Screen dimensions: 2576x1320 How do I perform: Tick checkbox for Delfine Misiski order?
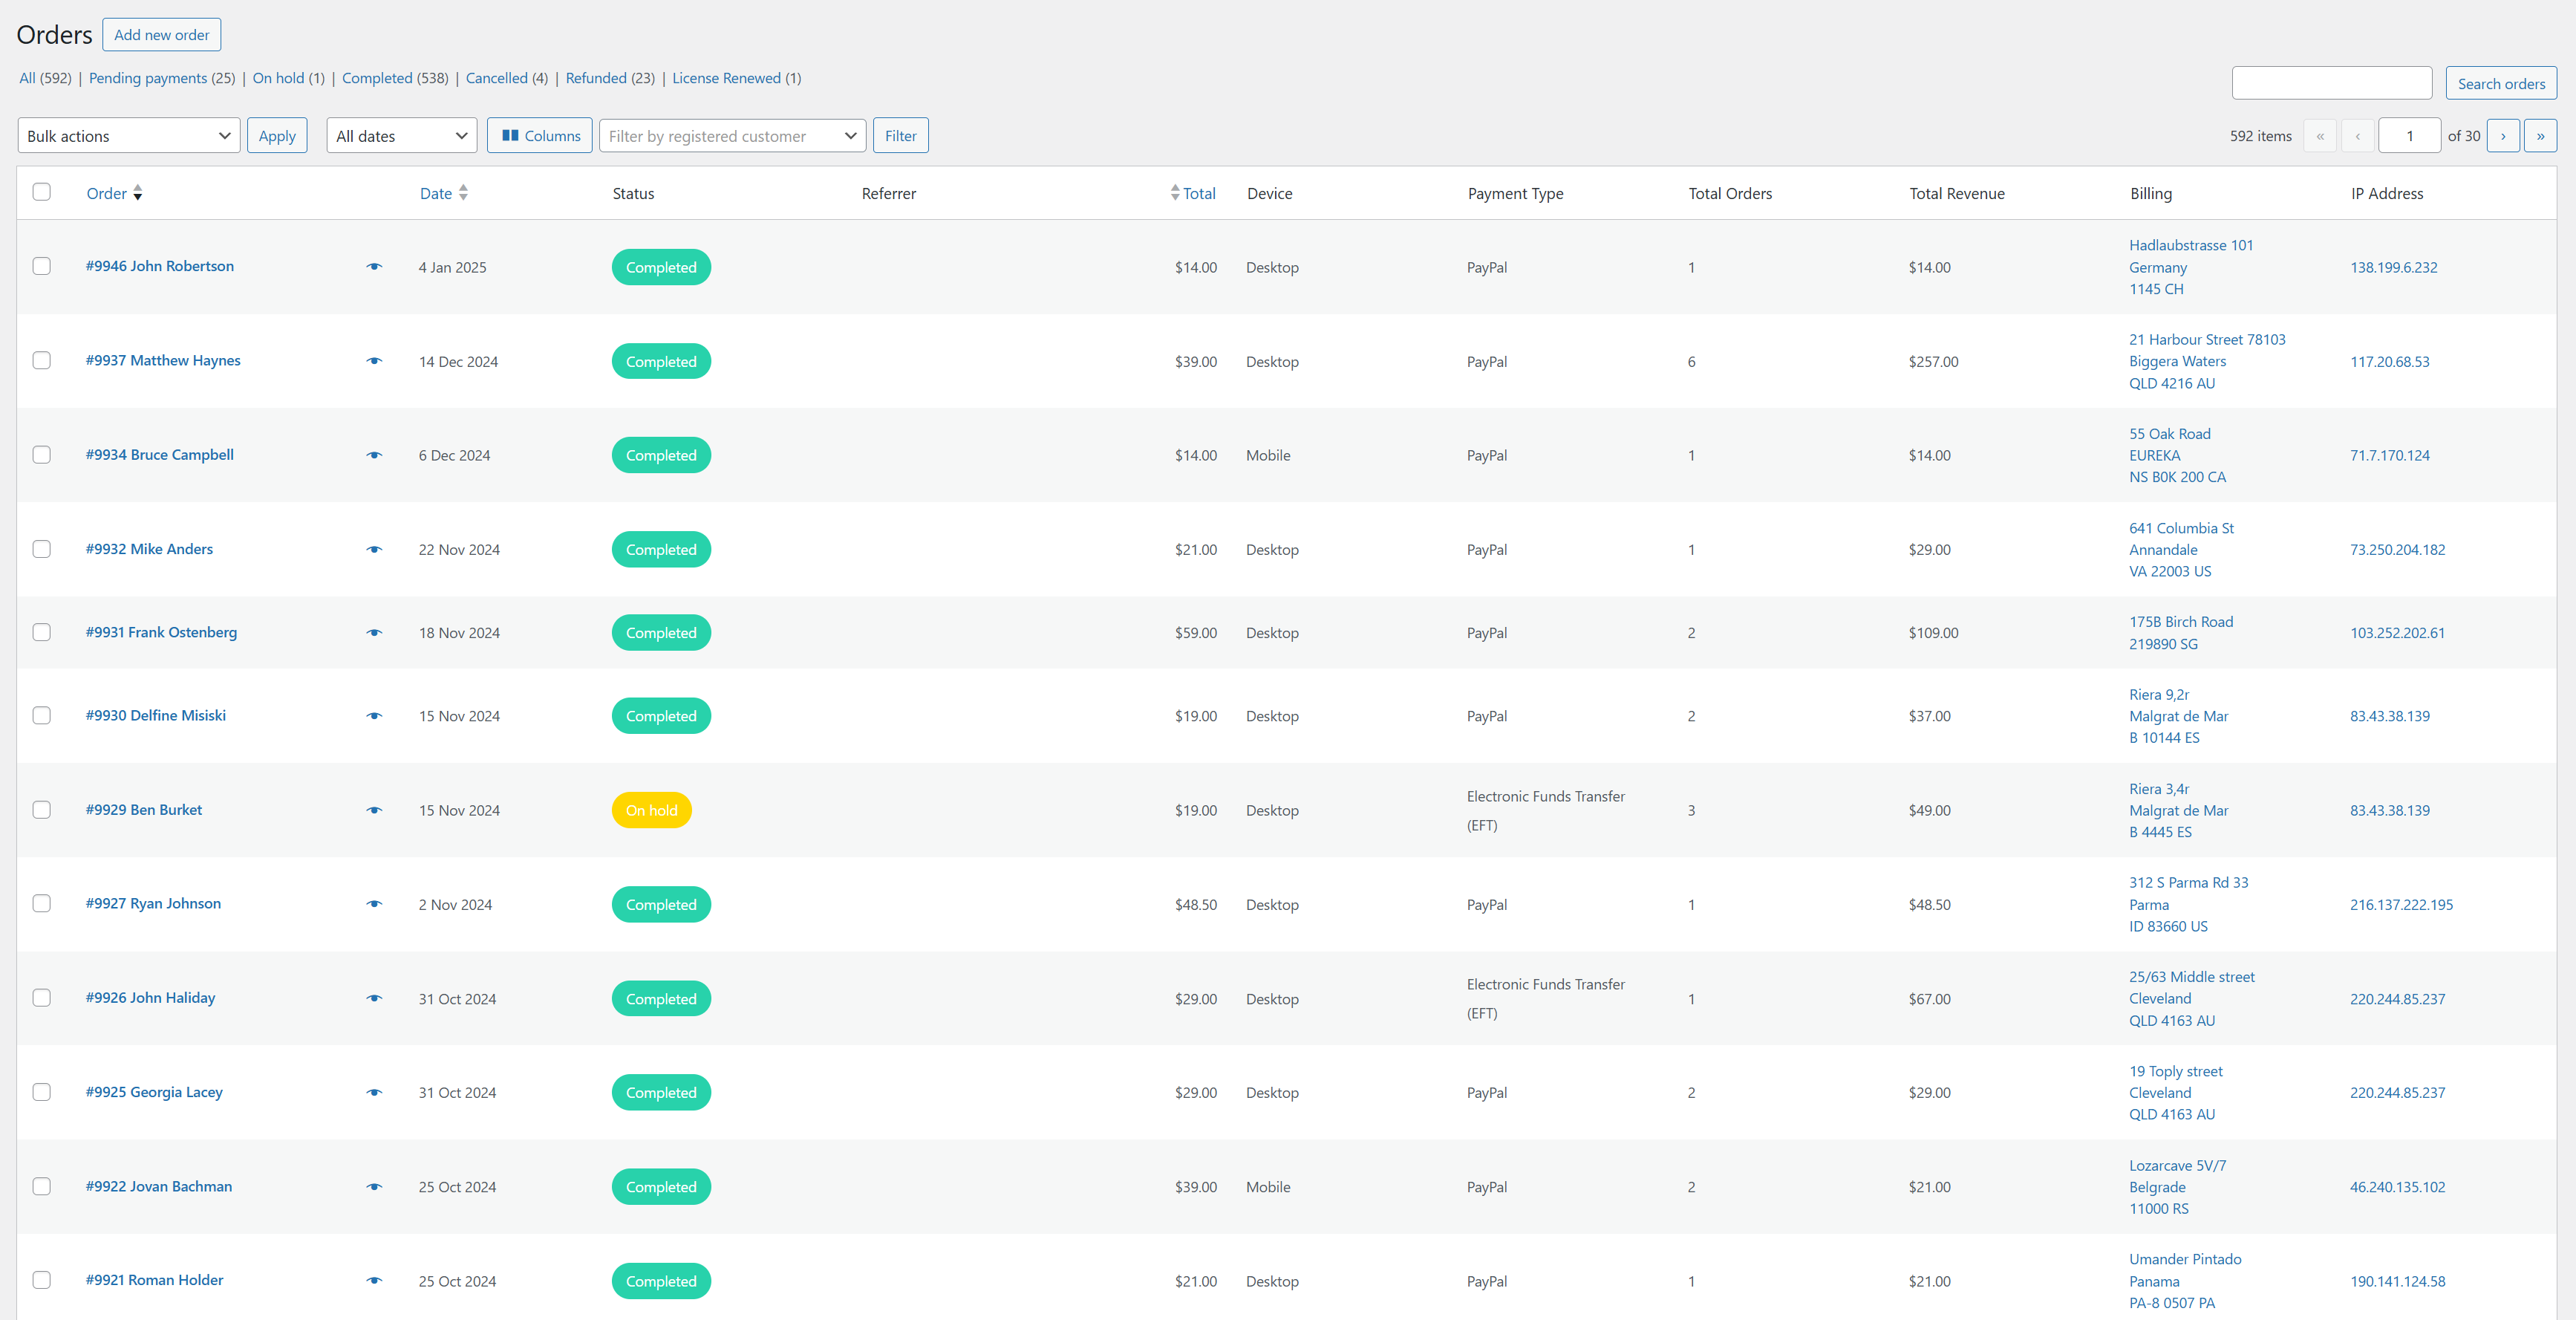[41, 715]
